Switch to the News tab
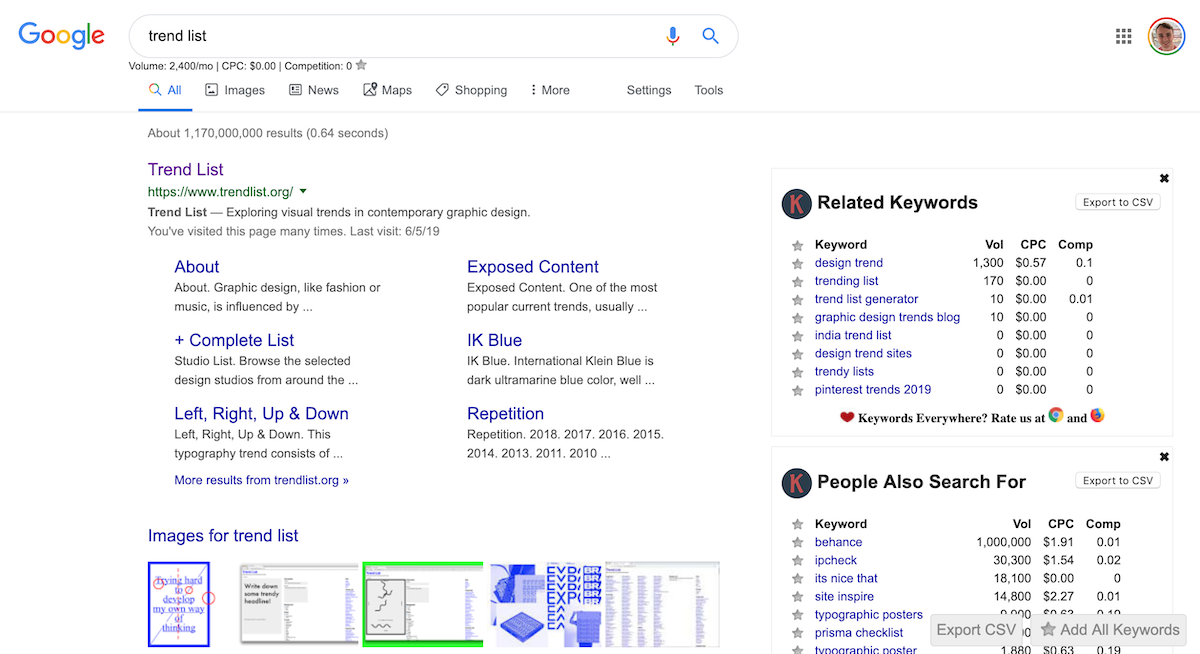1200x654 pixels. pos(314,90)
